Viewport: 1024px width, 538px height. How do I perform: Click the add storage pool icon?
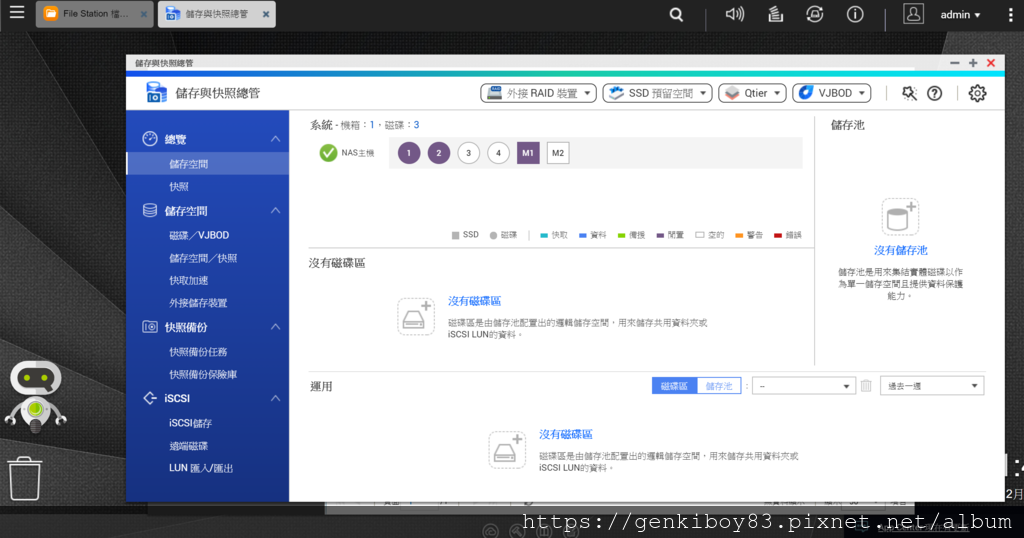click(x=901, y=217)
